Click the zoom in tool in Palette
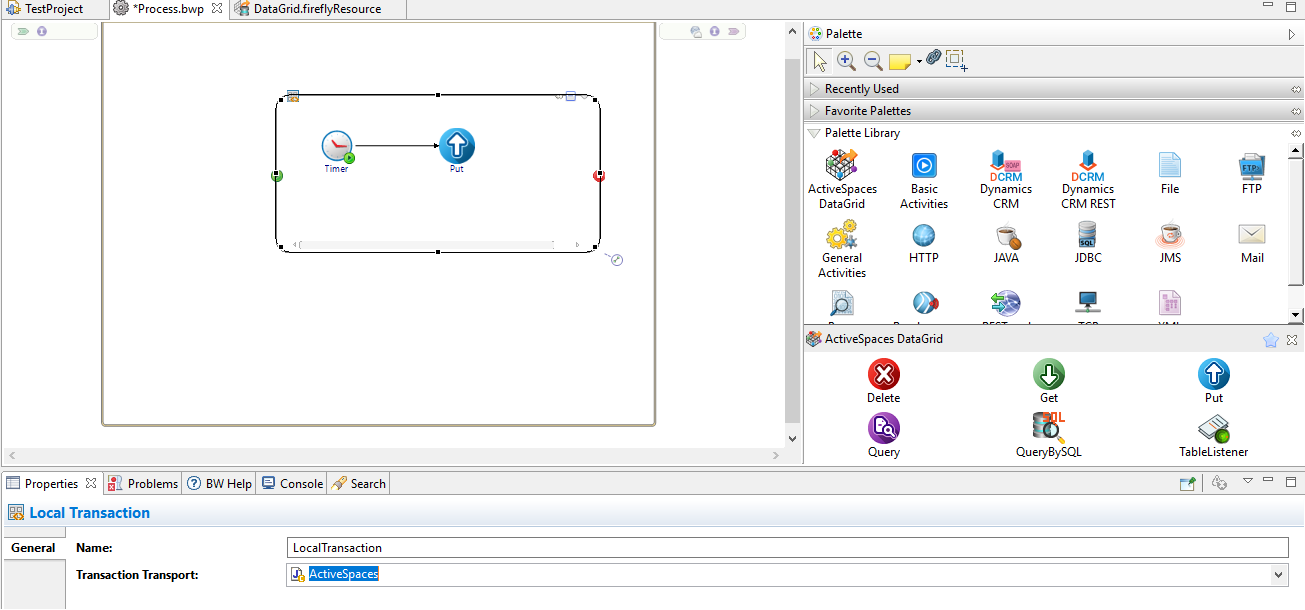Screen dimensions: 1305x610 click(x=846, y=61)
